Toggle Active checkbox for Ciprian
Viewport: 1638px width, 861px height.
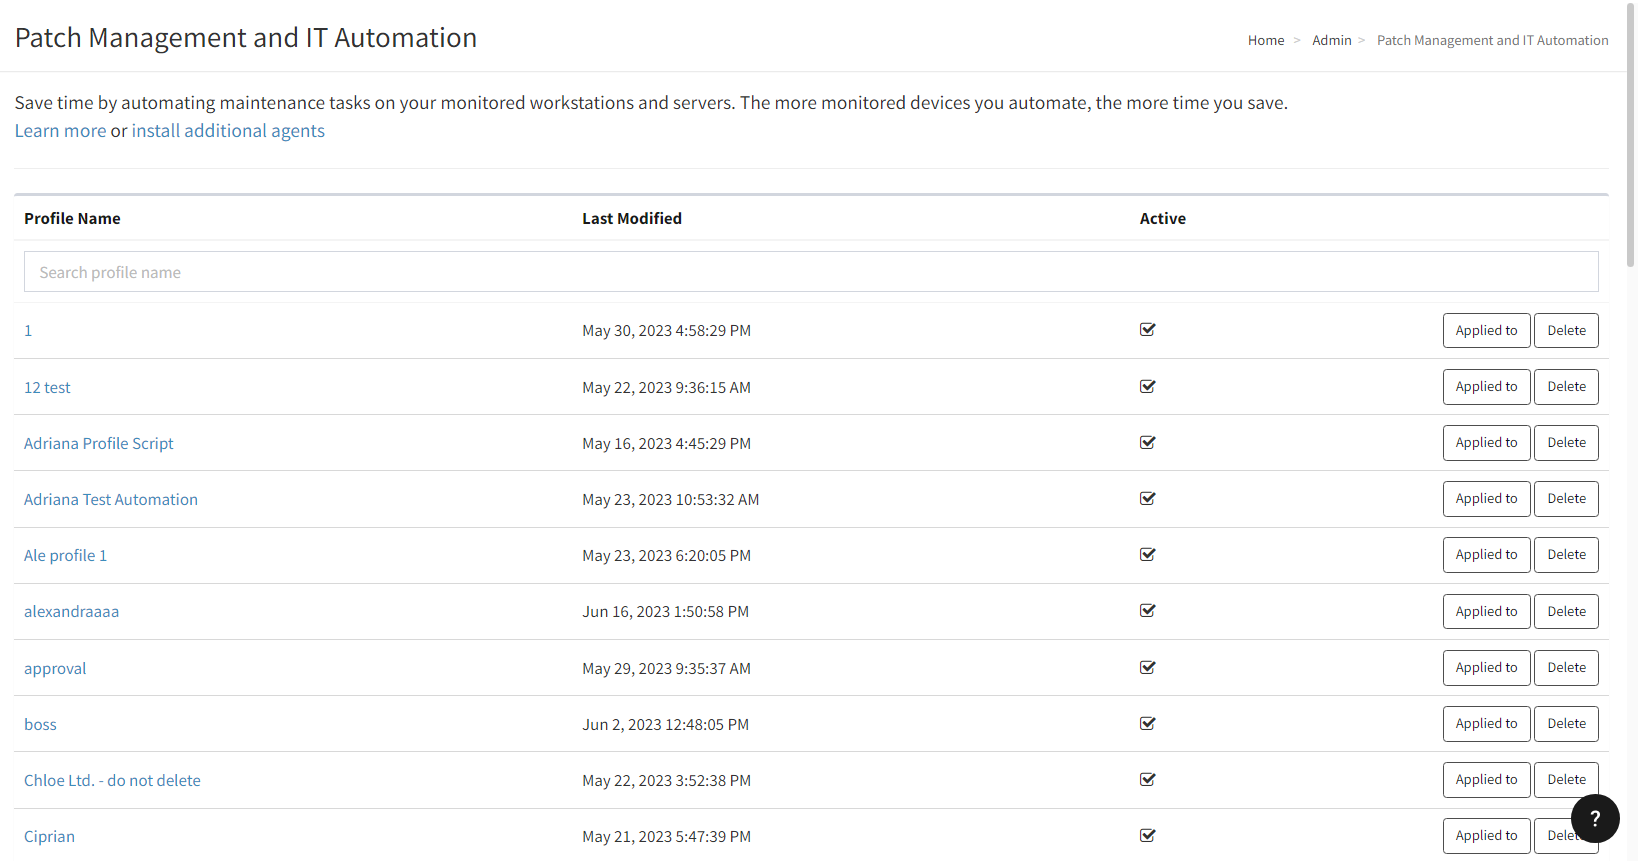point(1148,835)
